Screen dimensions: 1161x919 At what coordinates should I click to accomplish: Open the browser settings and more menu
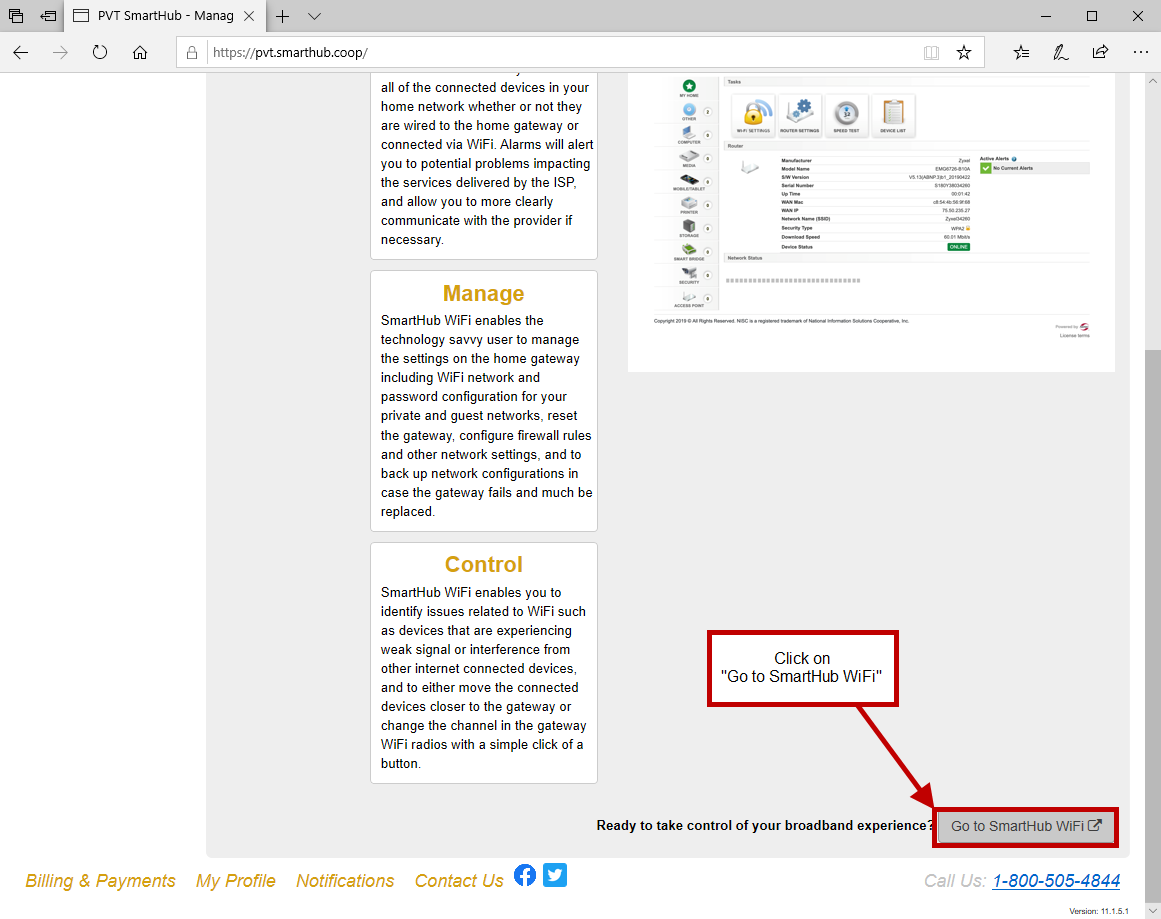click(1140, 53)
